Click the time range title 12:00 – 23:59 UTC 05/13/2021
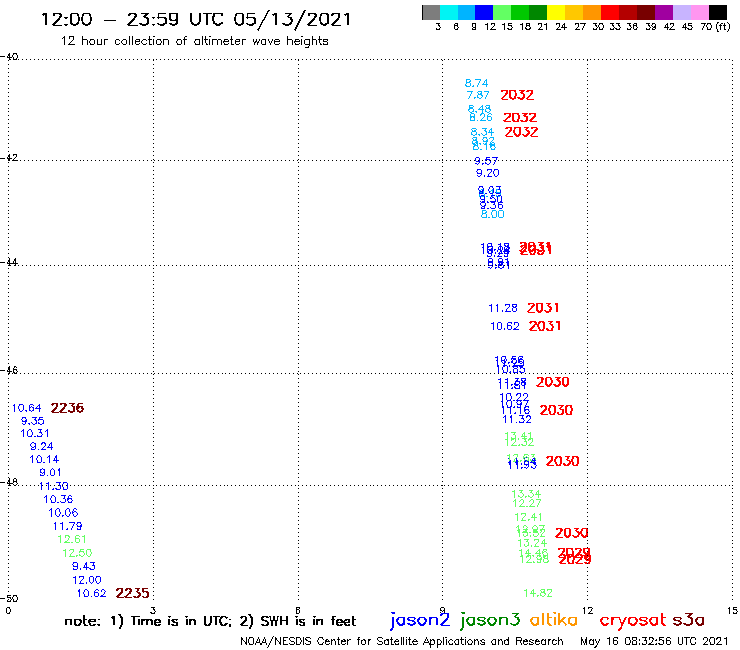Viewport: 740px width, 650px height. [196, 19]
